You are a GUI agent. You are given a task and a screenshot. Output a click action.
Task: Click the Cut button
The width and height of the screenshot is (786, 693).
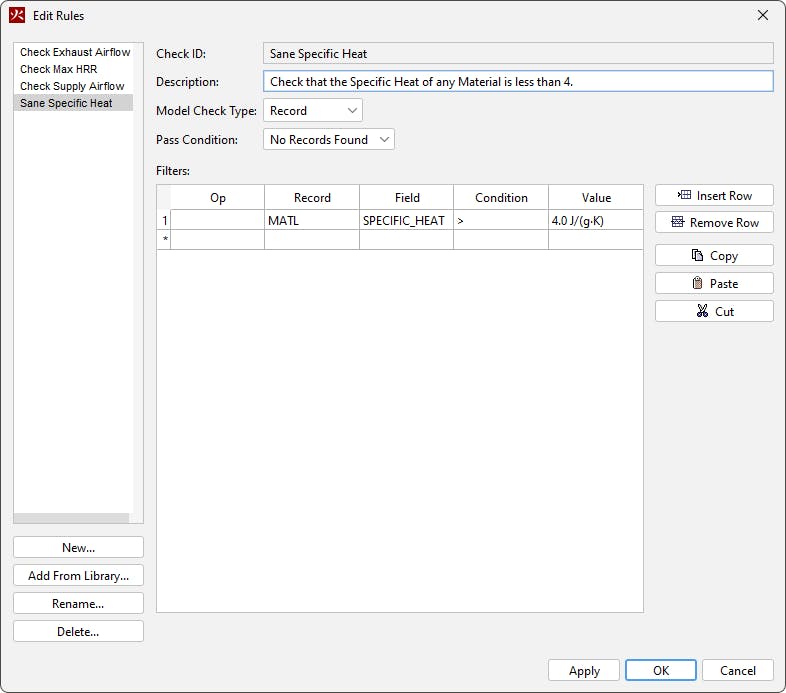(x=714, y=311)
